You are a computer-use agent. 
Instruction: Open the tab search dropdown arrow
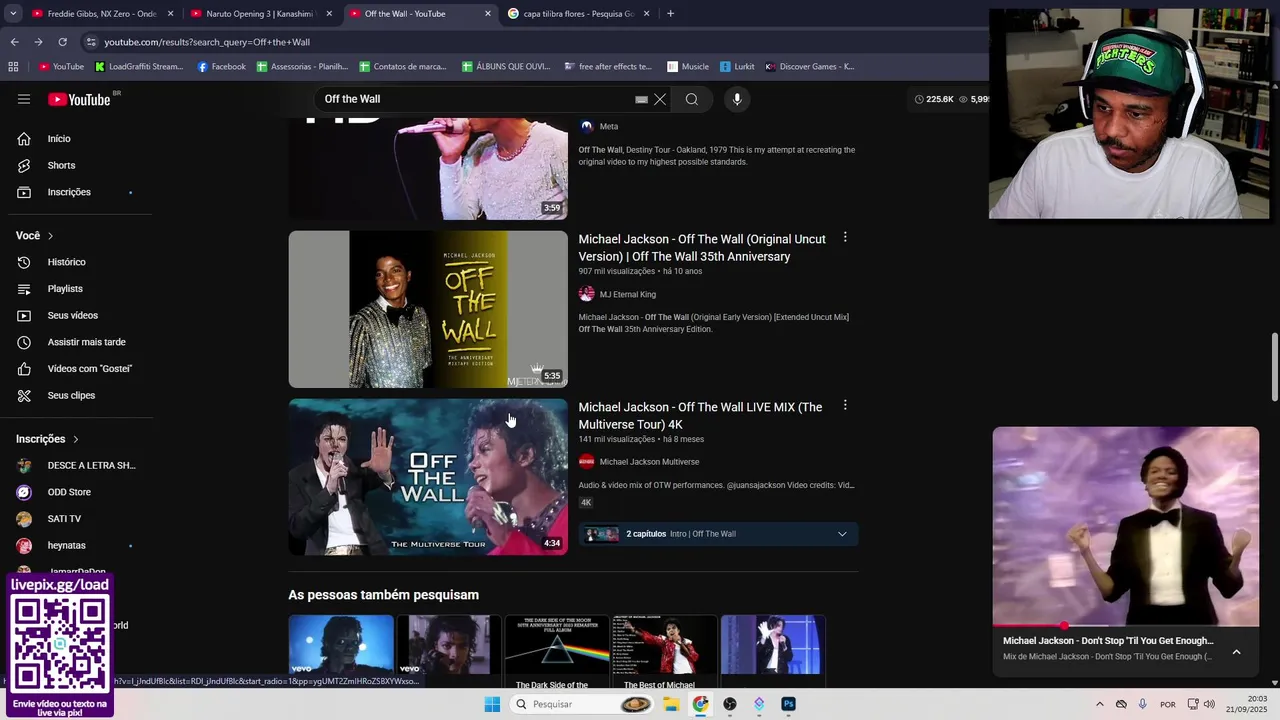tap(13, 14)
